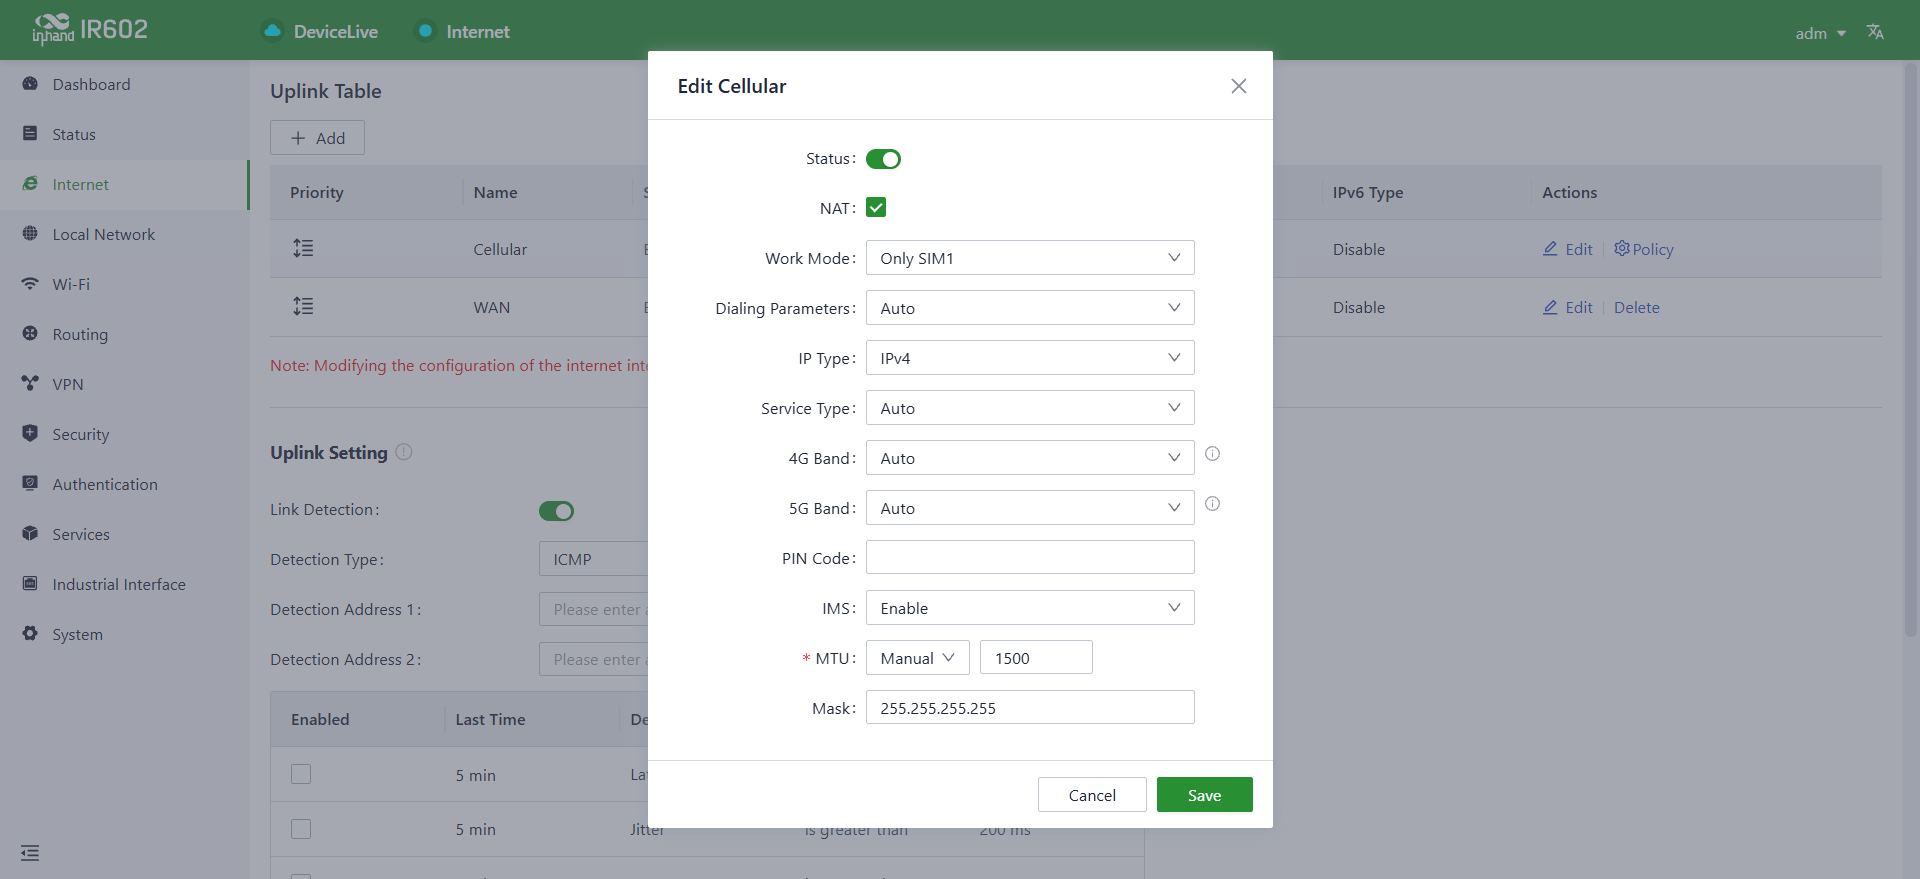Open the Industrial Interface menu
The width and height of the screenshot is (1920, 879).
(124, 584)
